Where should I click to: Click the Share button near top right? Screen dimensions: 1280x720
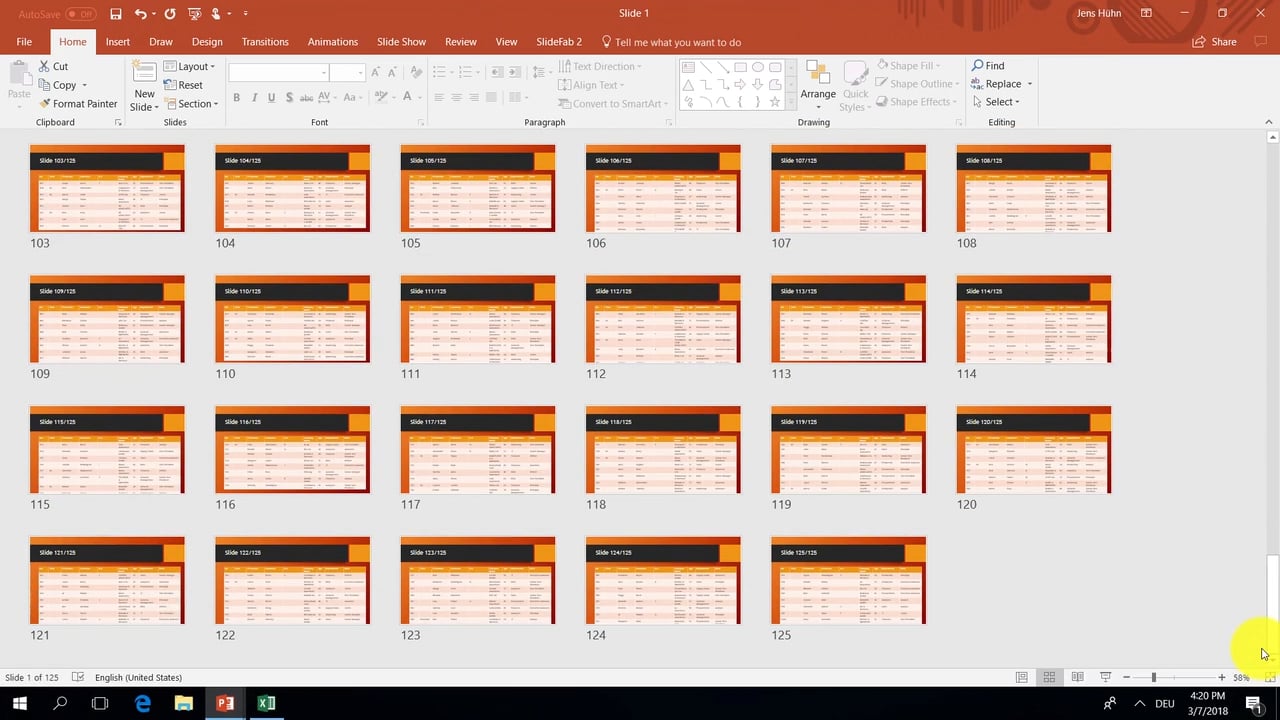tap(1215, 42)
